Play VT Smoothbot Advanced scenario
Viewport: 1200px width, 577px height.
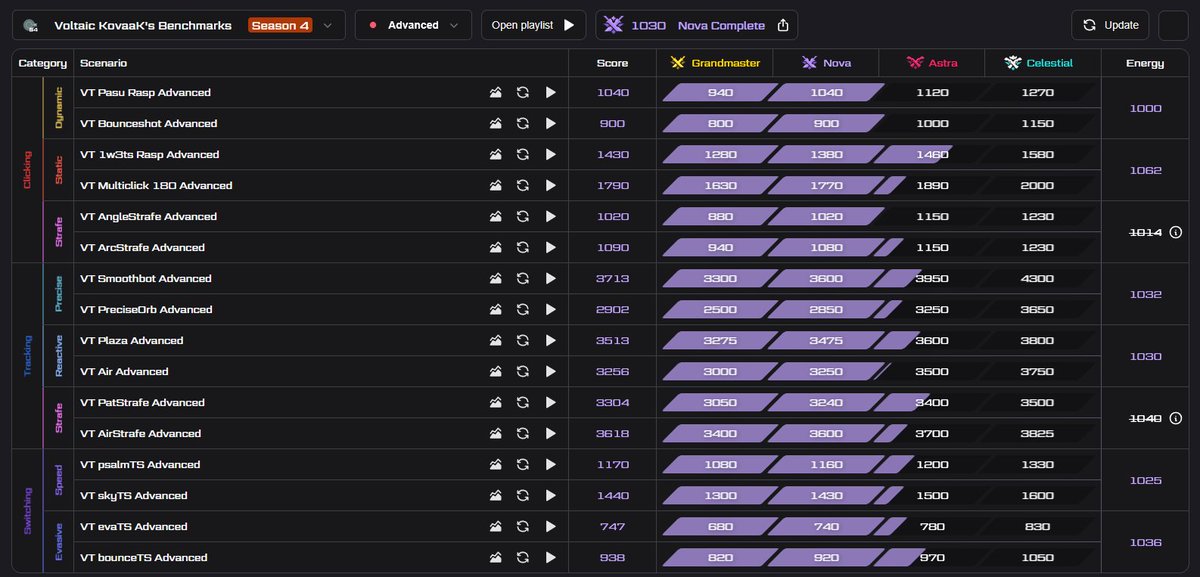pyautogui.click(x=550, y=279)
